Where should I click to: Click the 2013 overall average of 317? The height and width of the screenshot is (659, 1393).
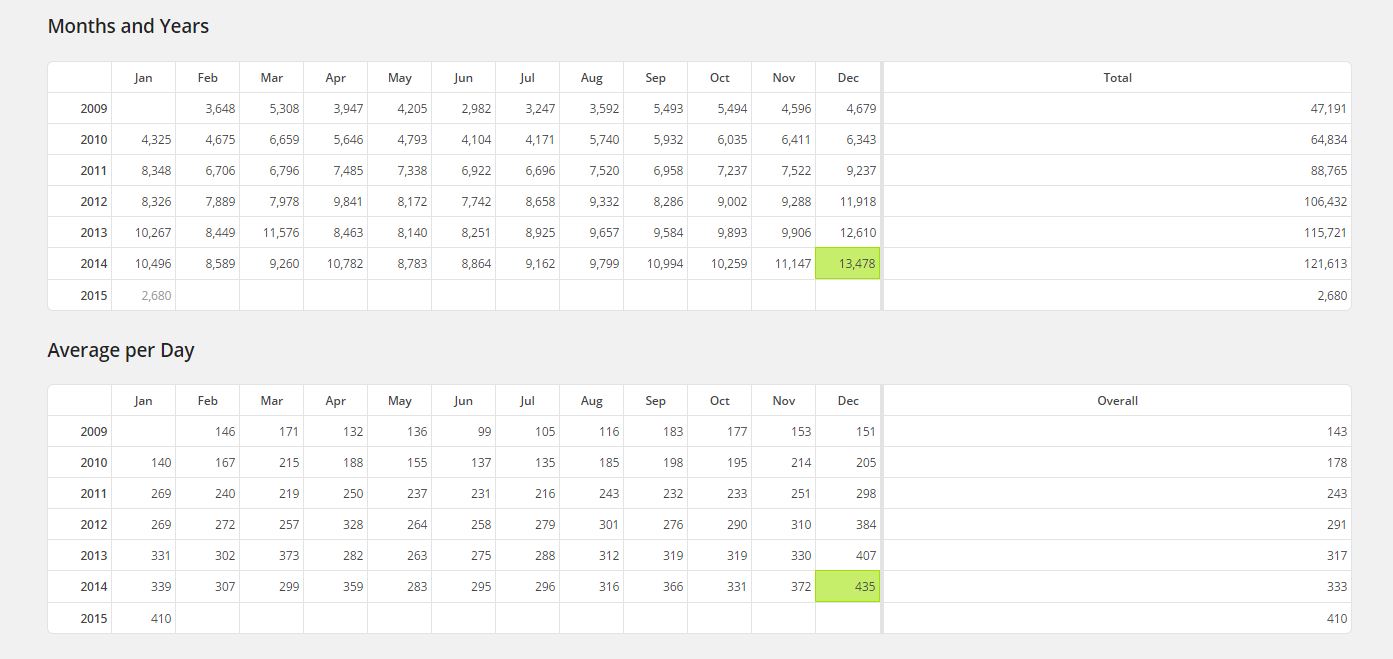(1336, 556)
